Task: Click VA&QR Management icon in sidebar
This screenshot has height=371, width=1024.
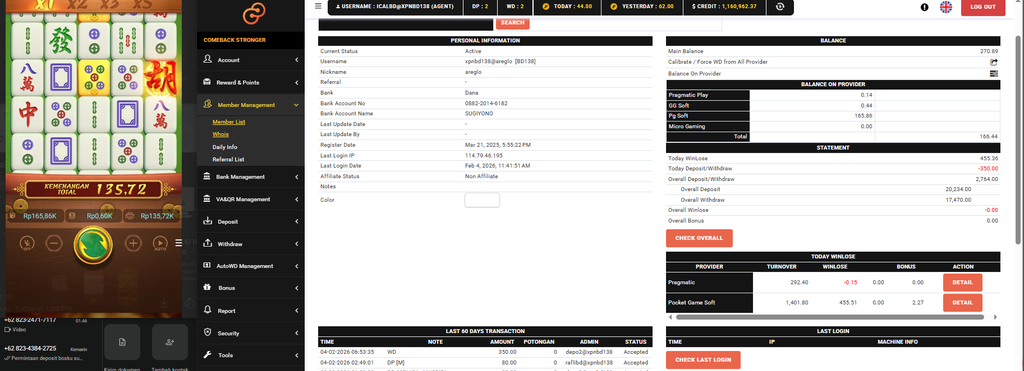Action: [207, 199]
